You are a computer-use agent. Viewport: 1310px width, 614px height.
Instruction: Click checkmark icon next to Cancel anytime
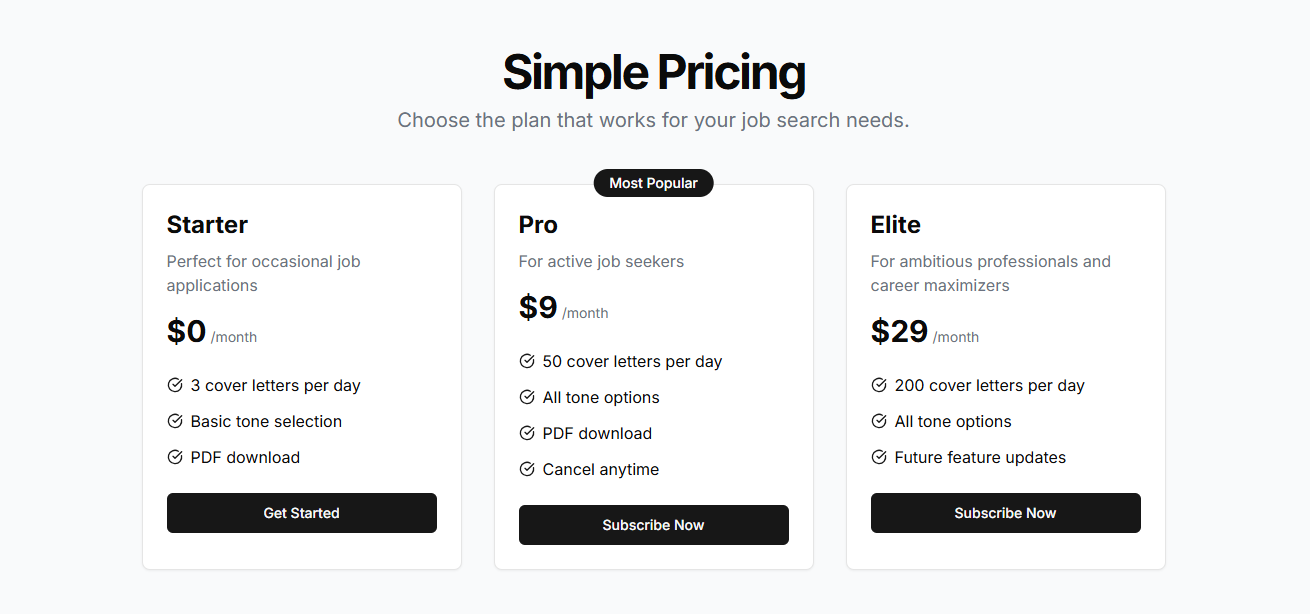pyautogui.click(x=527, y=469)
